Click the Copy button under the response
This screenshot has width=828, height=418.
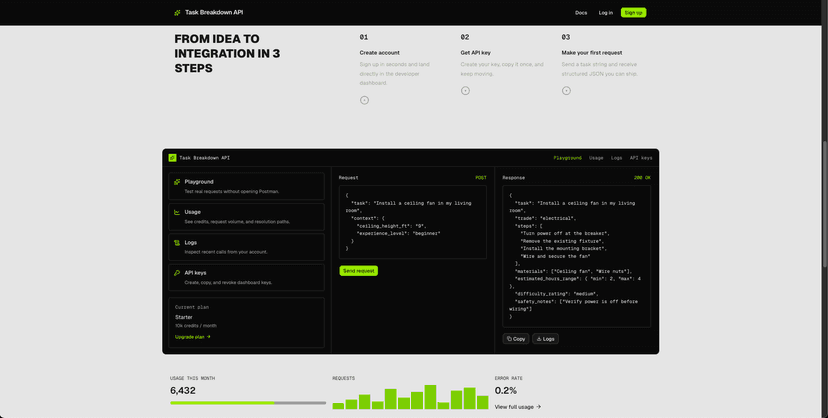coord(516,339)
